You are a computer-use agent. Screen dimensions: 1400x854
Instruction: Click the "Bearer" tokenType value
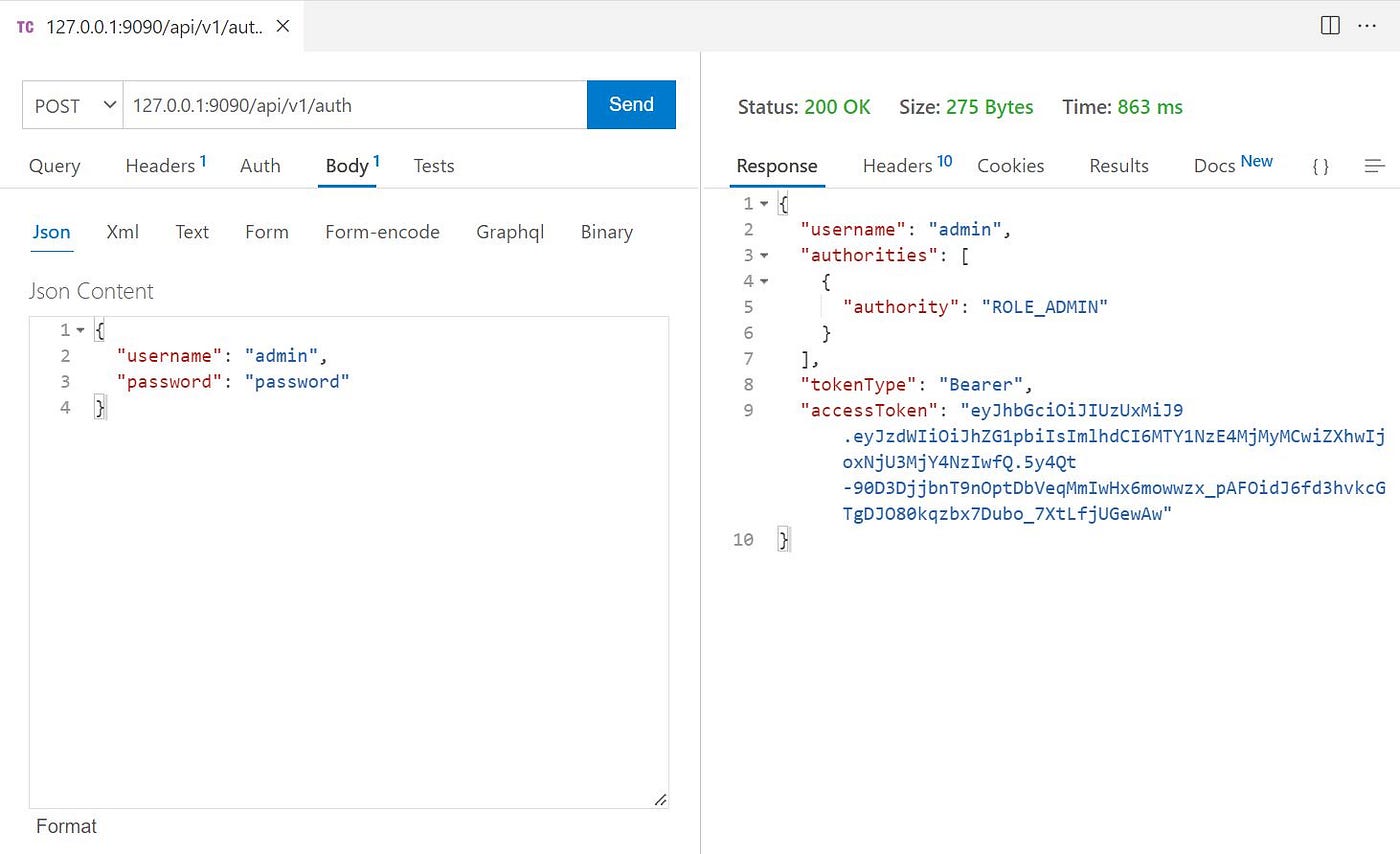pos(980,385)
